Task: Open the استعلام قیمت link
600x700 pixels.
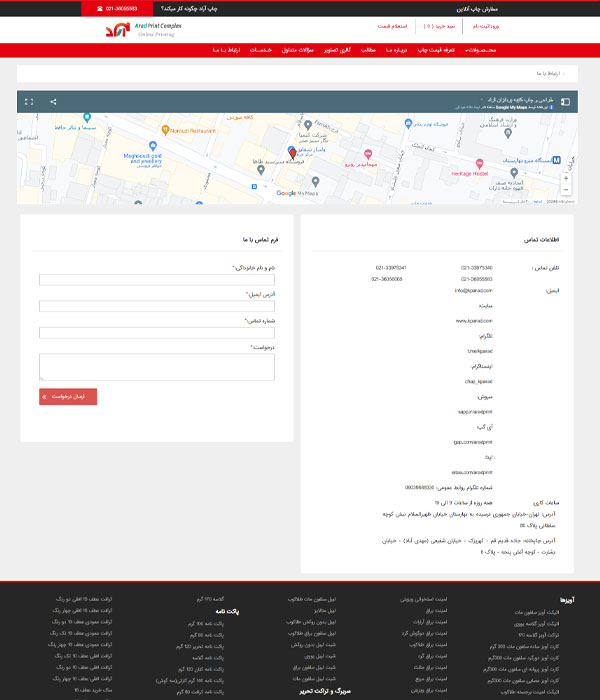Action: [364, 26]
